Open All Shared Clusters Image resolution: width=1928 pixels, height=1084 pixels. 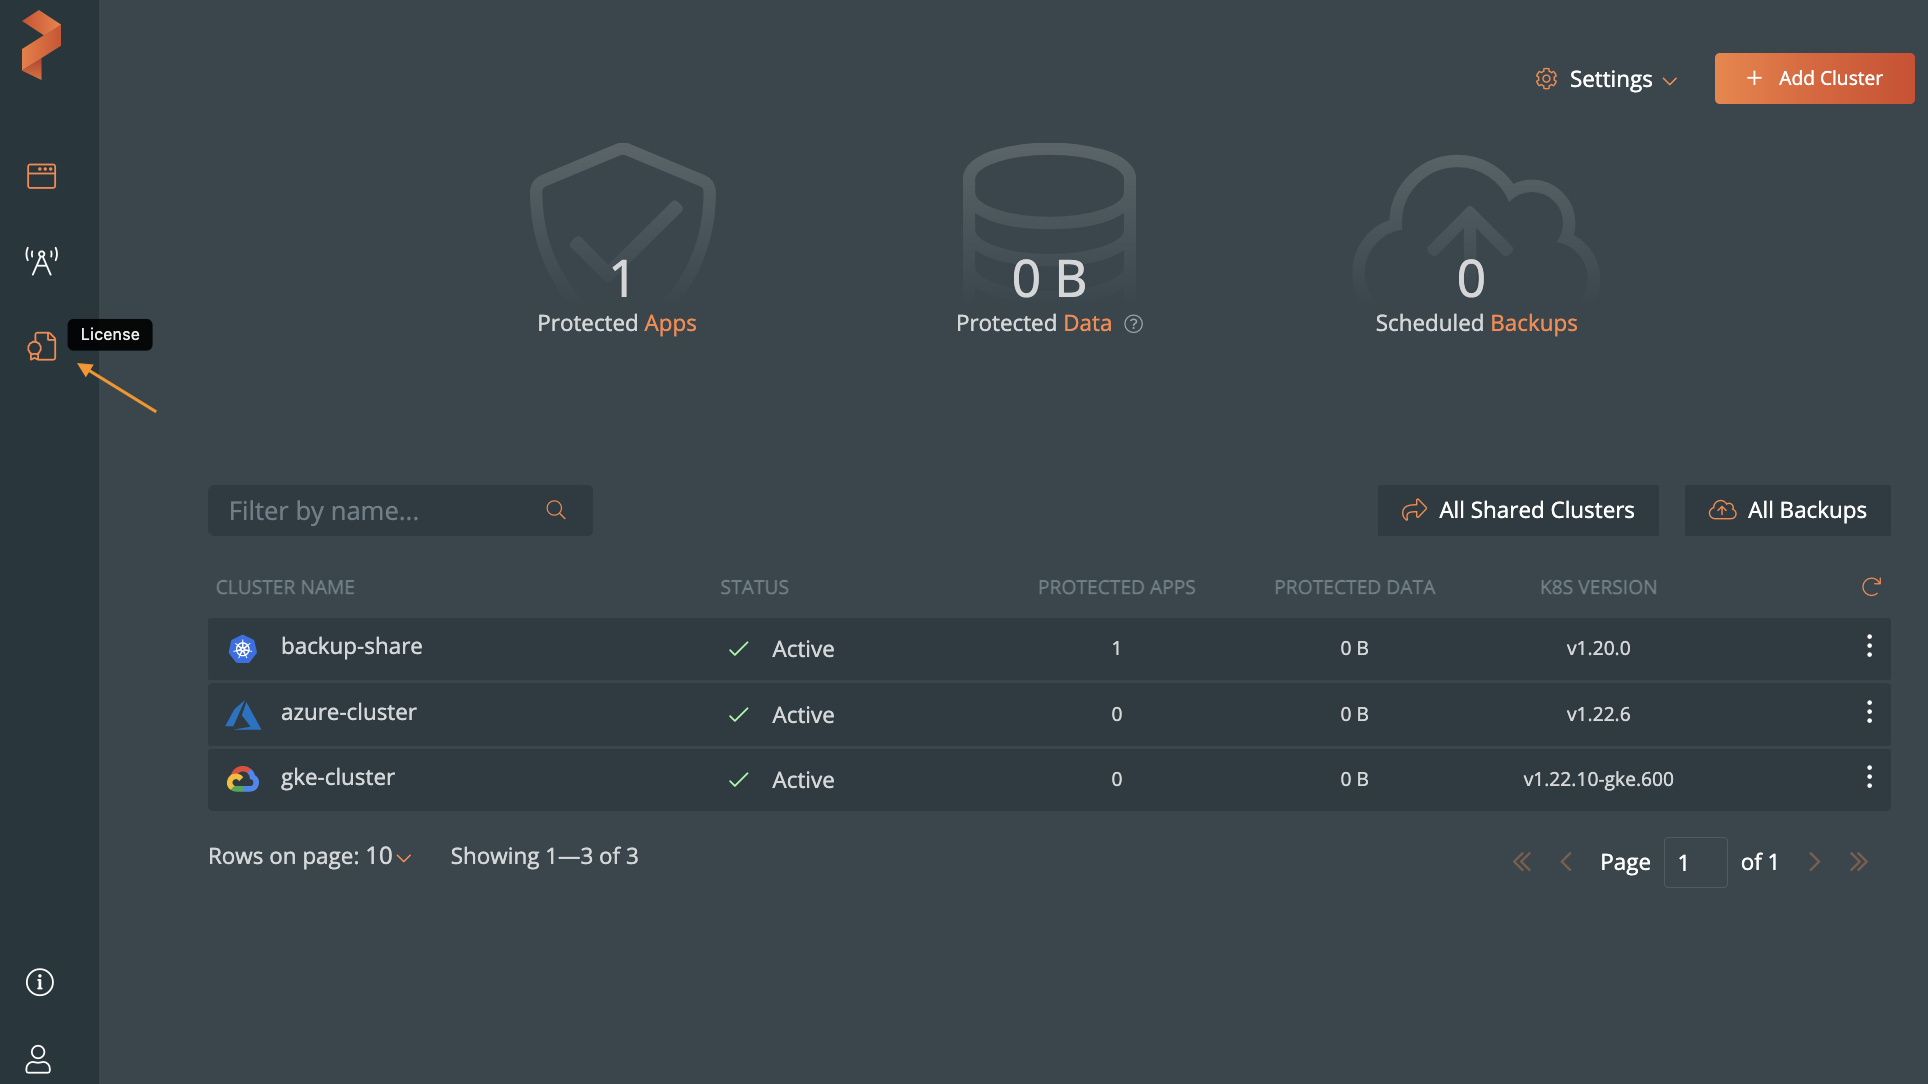point(1517,510)
